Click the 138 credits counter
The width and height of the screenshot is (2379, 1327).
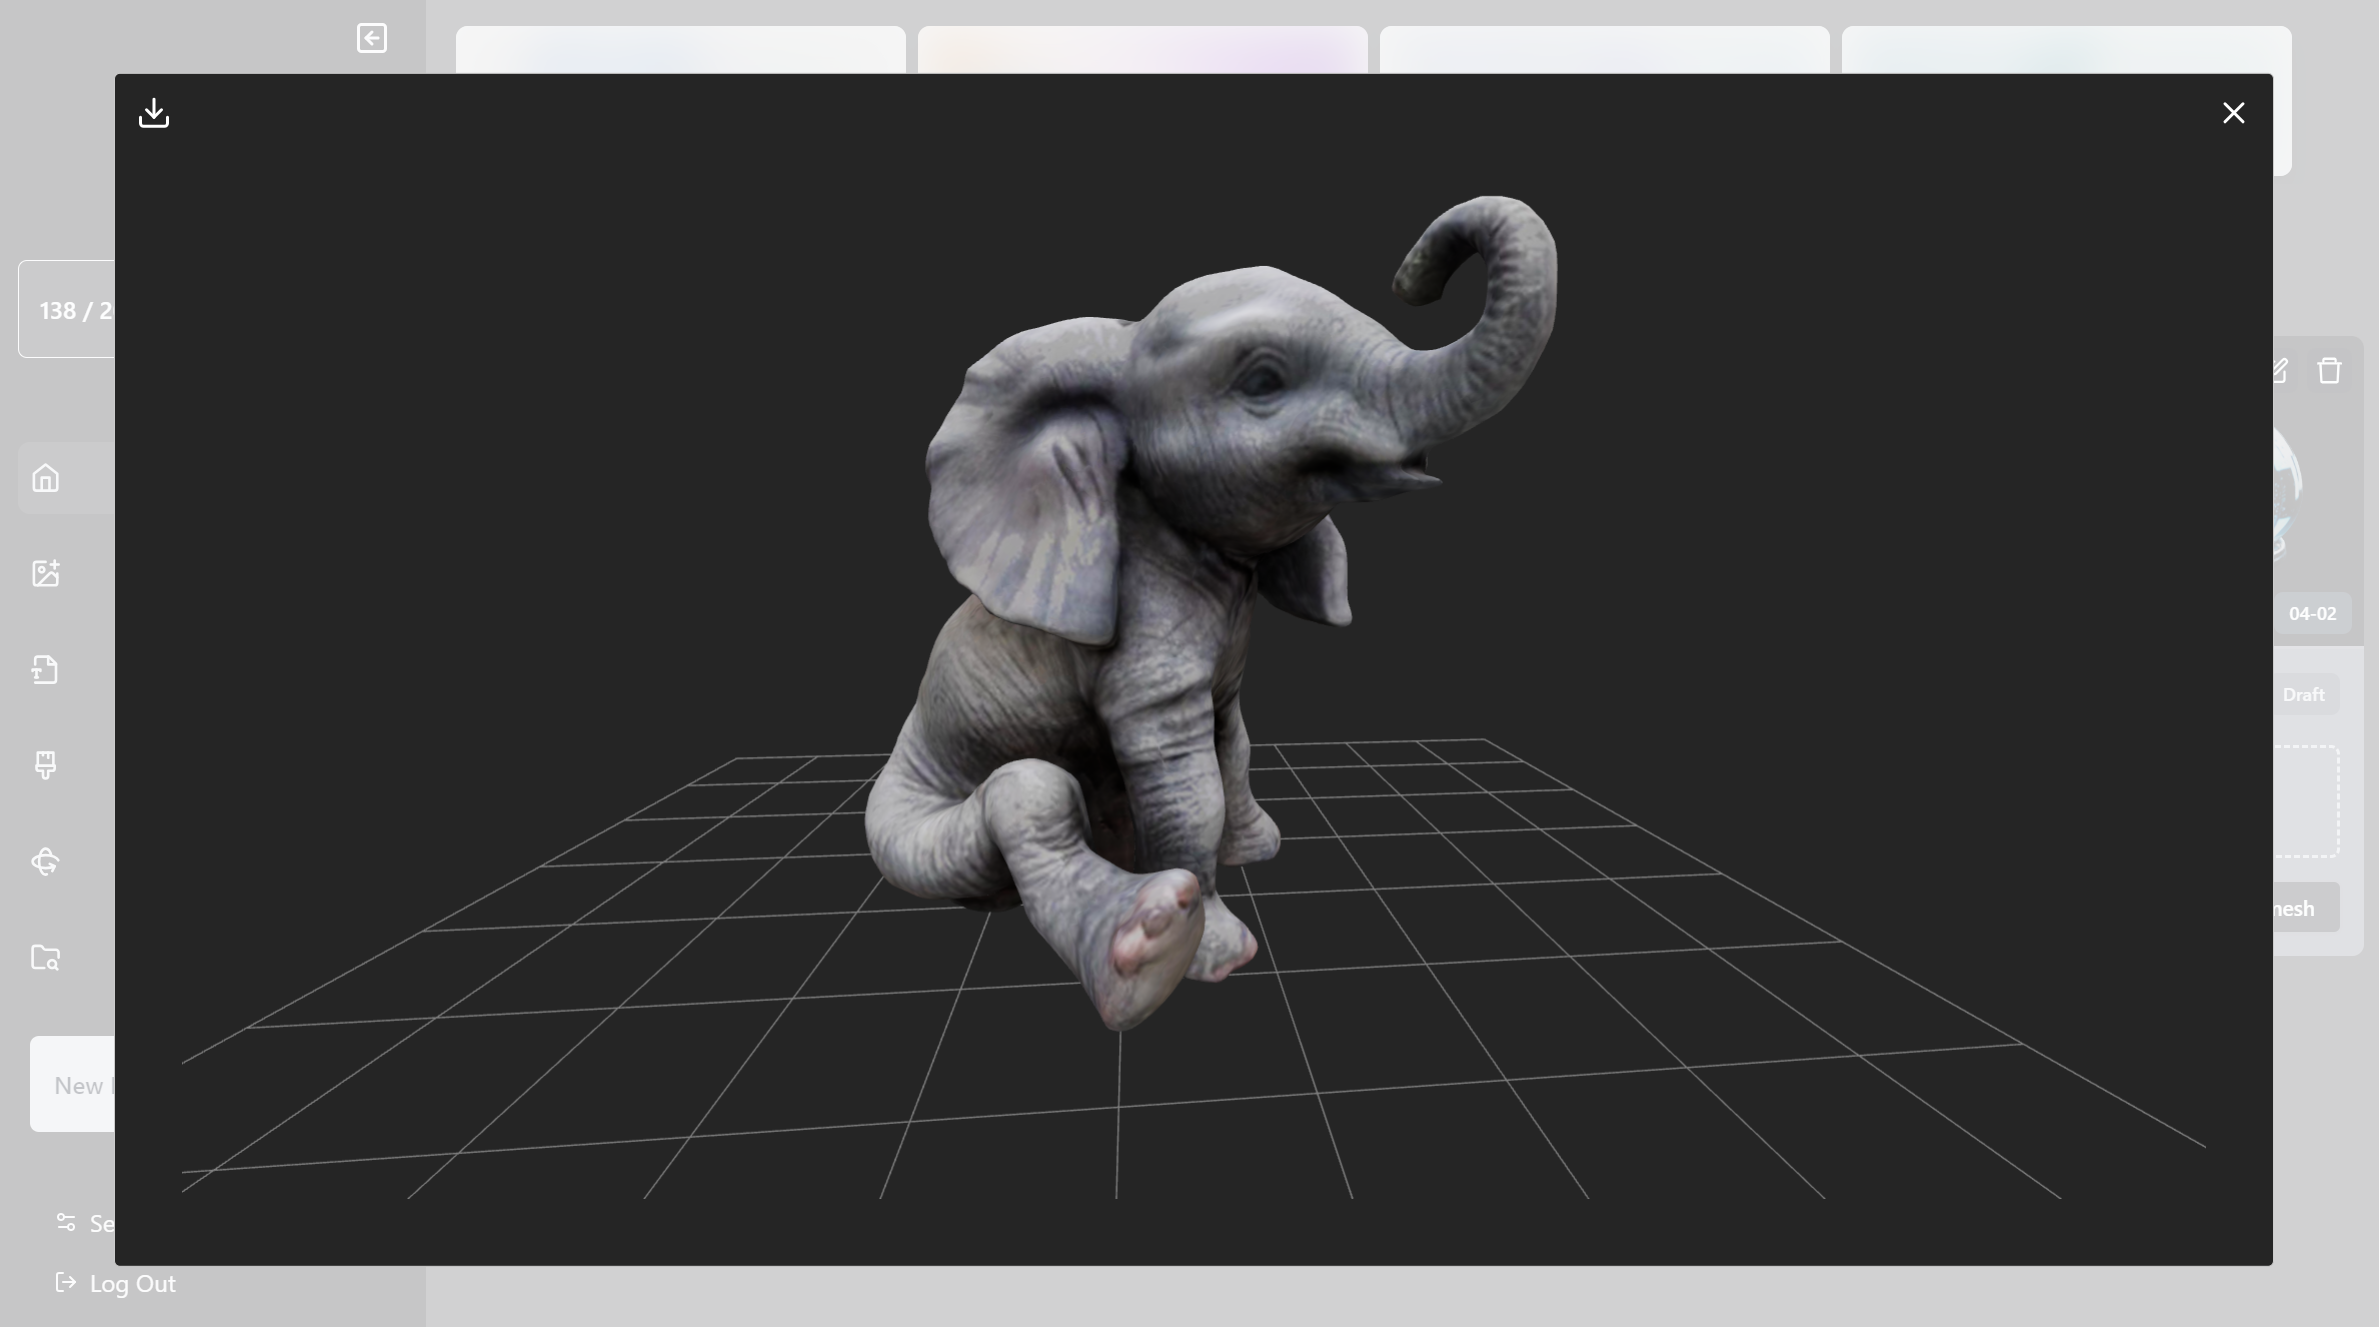coord(67,309)
